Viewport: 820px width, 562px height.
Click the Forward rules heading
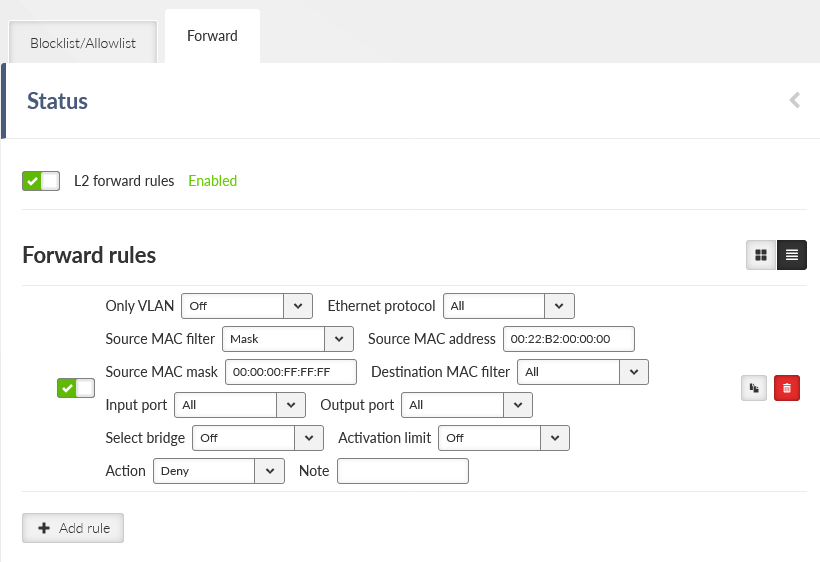coord(89,255)
